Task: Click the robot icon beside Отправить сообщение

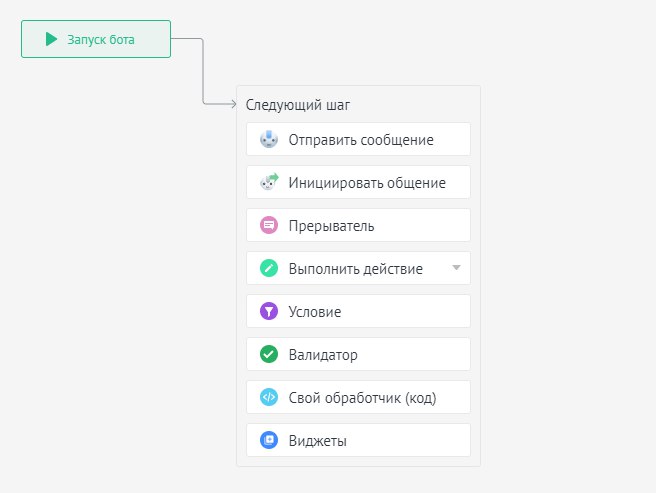Action: pyautogui.click(x=269, y=139)
